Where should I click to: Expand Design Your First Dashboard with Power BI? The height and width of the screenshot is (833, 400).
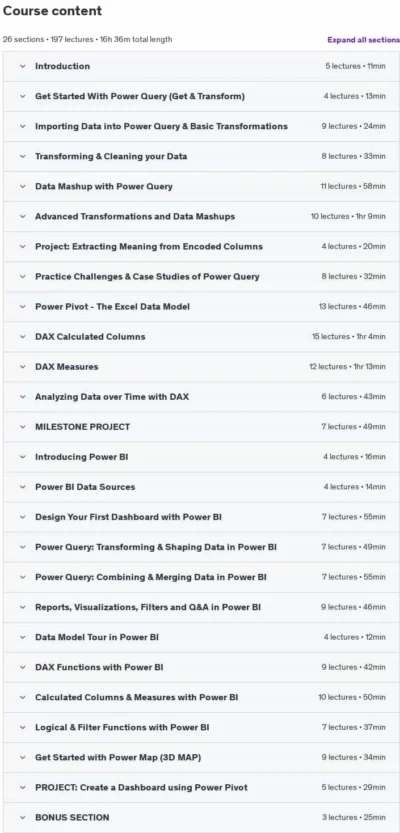201,517
